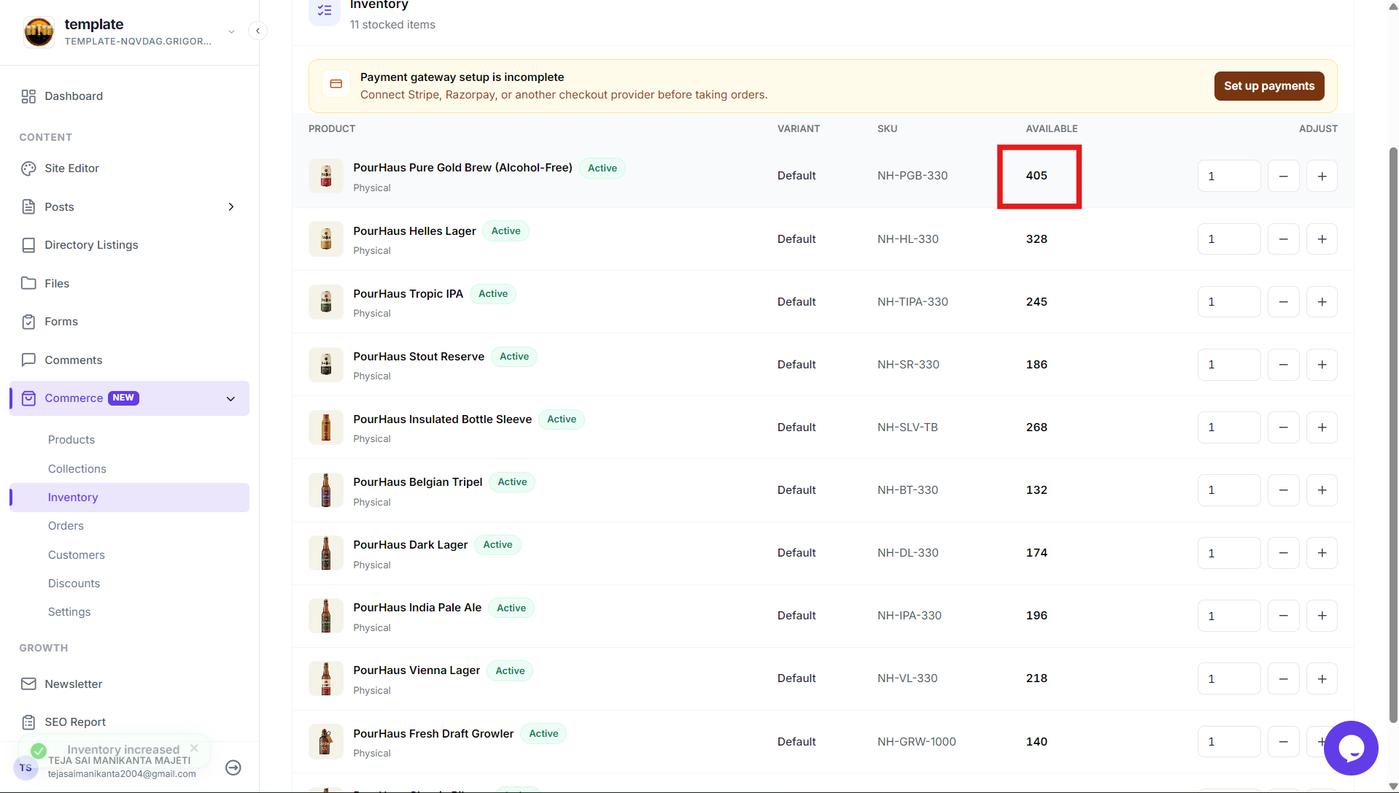The height and width of the screenshot is (793, 1399).
Task: Click the Newsletter envelope icon
Action: [28, 684]
